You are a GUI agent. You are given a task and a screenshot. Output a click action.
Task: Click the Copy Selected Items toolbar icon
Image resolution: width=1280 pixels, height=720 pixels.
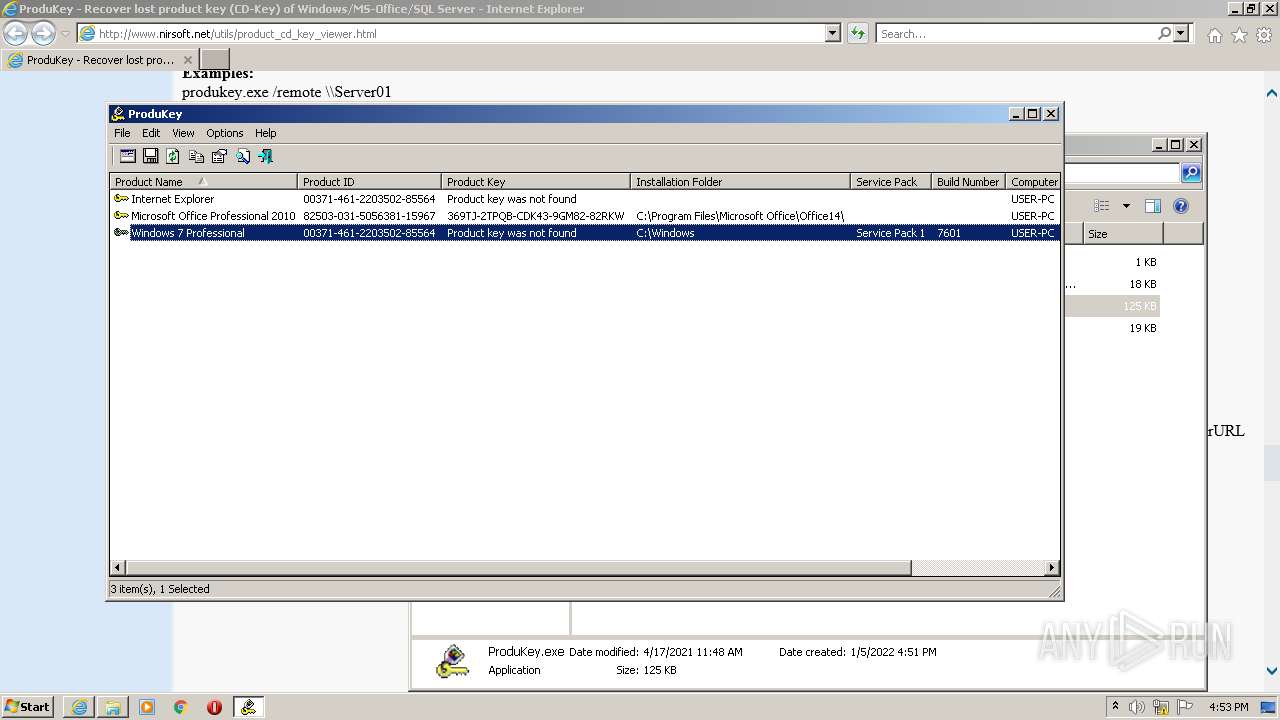[x=196, y=156]
